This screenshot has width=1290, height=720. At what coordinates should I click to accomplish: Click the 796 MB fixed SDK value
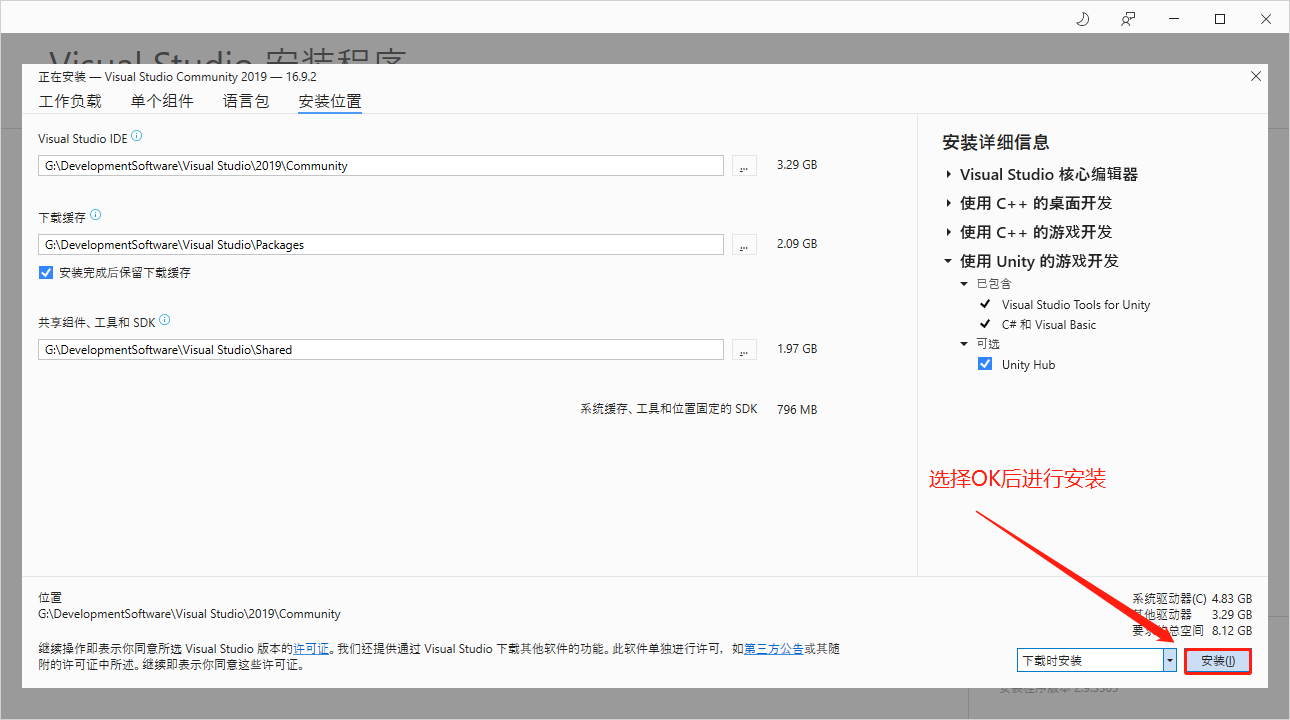click(797, 410)
